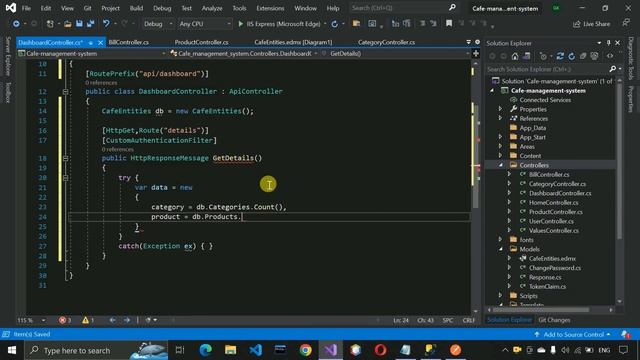Switch to the CafeEntities.edmx [Diagram1] tab
This screenshot has width=640, height=360.
click(x=293, y=42)
